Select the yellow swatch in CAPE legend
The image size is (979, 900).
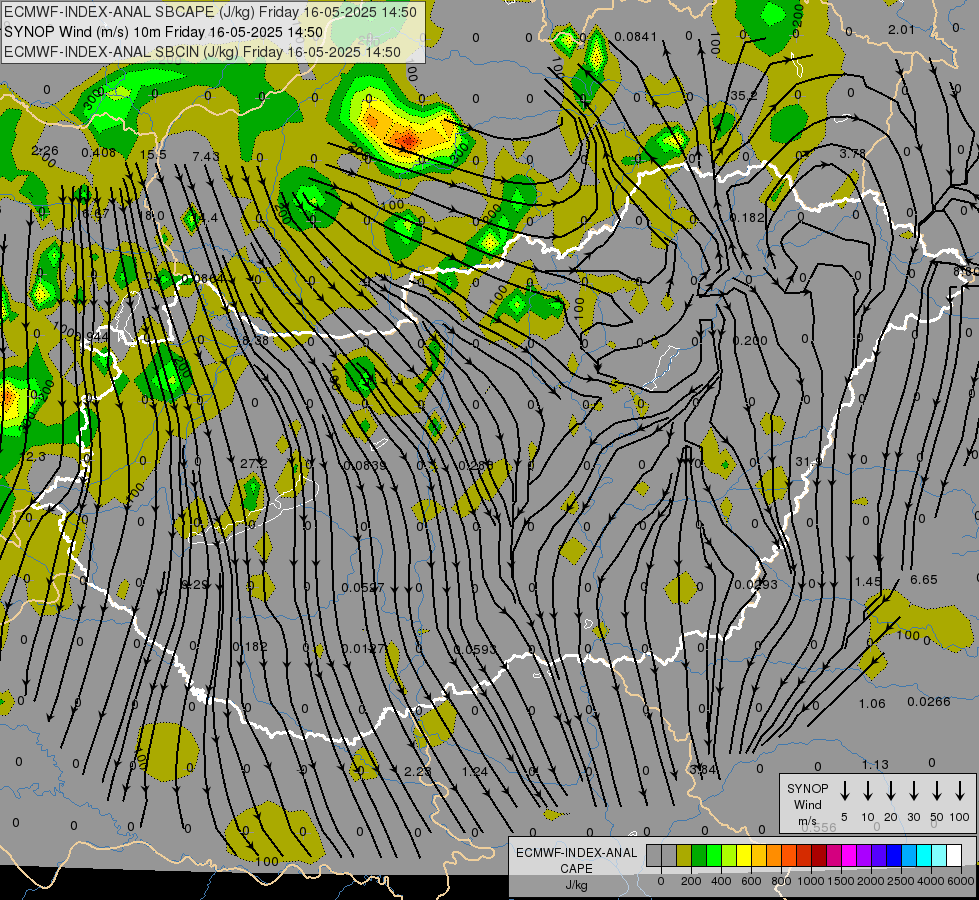(744, 856)
